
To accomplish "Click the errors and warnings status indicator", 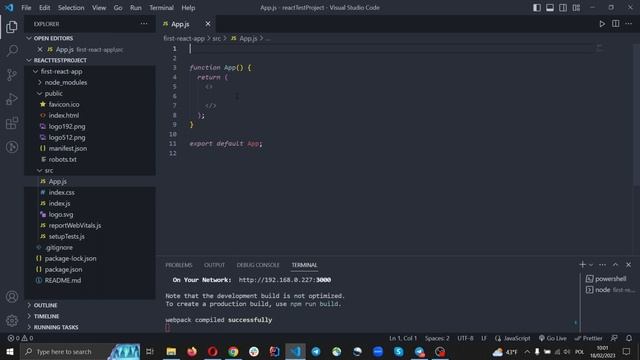I will 20,338.
